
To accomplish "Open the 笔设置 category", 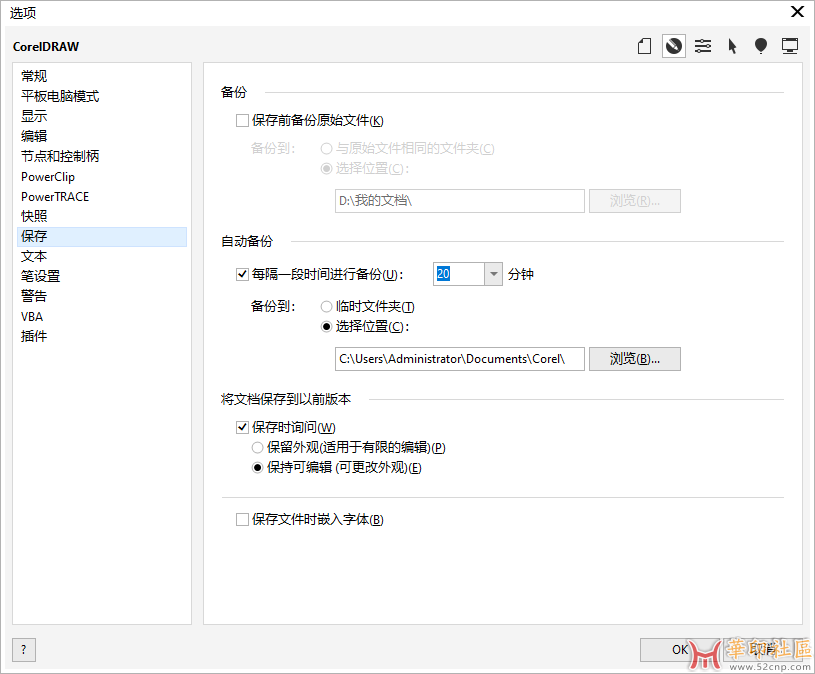I will [x=102, y=276].
